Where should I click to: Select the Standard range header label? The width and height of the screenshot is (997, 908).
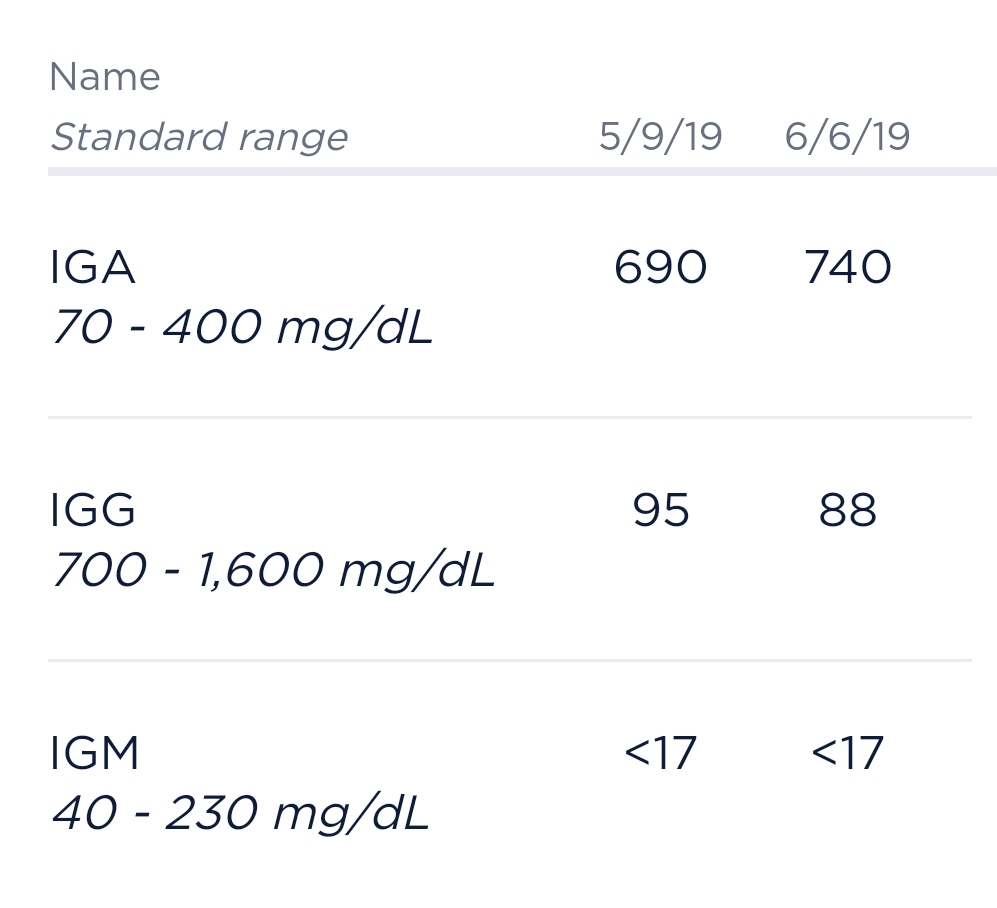(x=198, y=137)
